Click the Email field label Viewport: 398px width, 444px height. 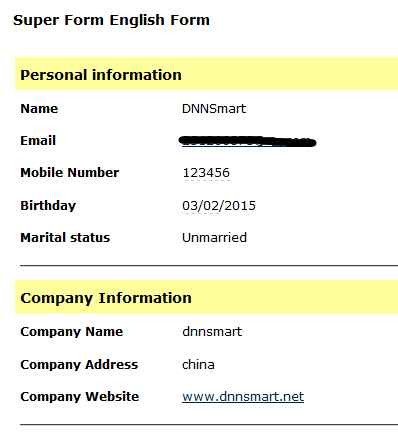[x=38, y=141]
